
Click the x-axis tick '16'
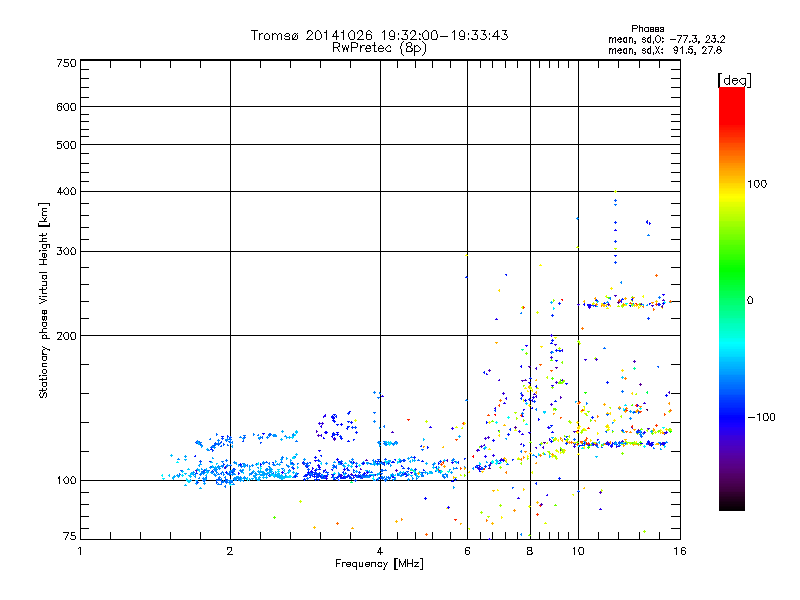click(x=680, y=551)
